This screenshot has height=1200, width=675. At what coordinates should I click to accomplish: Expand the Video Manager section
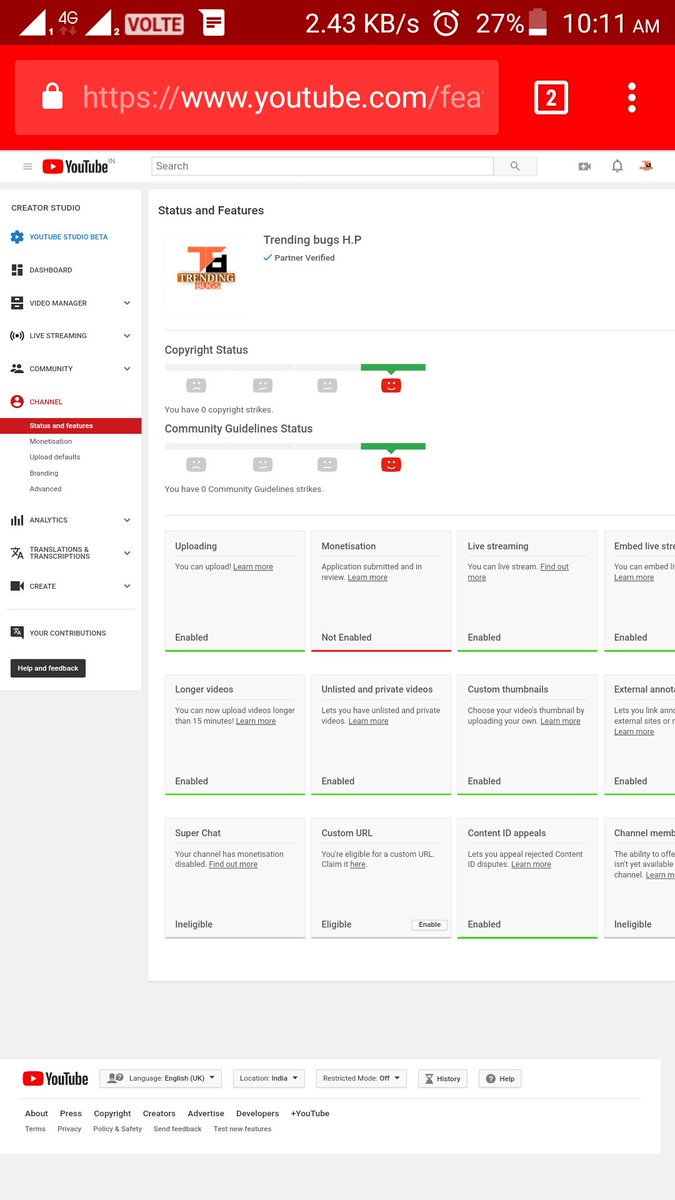[x=127, y=303]
